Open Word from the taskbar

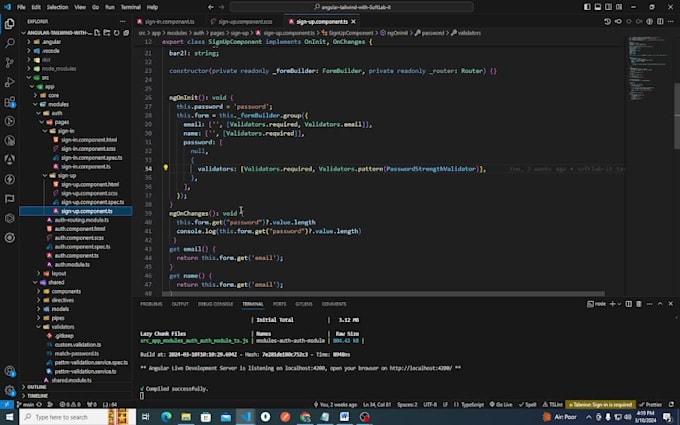345,417
